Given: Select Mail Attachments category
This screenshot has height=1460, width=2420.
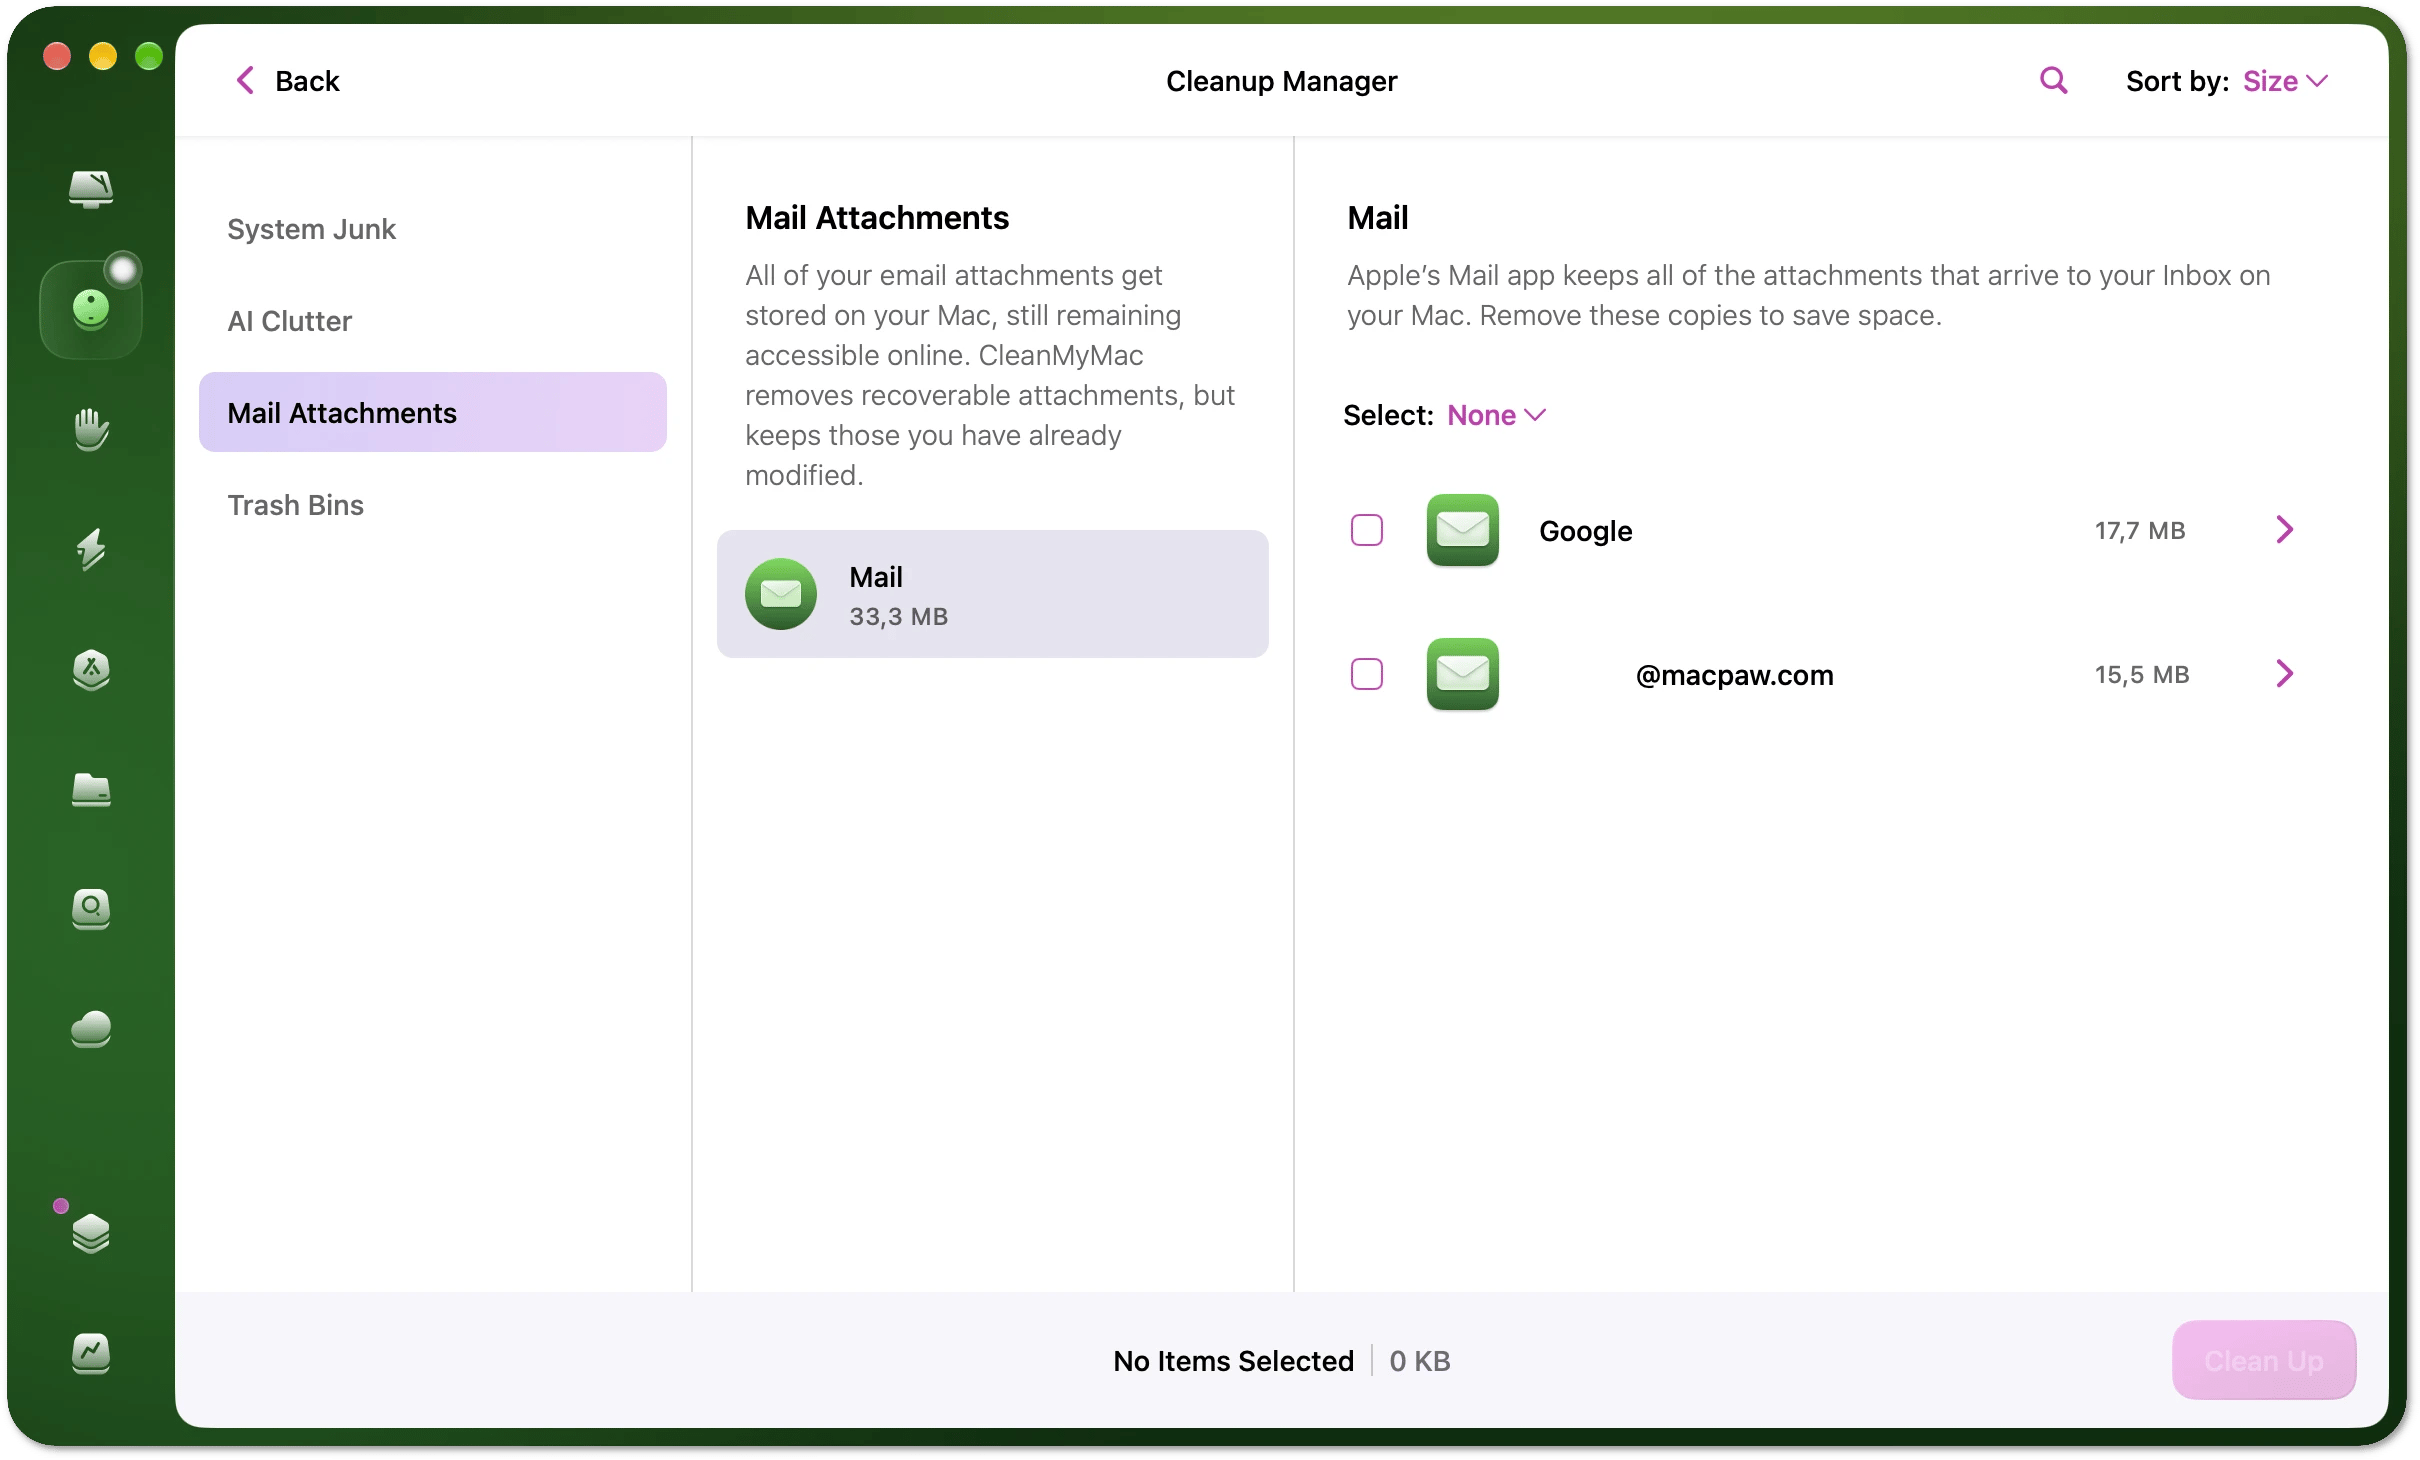Looking at the screenshot, I should click(433, 412).
